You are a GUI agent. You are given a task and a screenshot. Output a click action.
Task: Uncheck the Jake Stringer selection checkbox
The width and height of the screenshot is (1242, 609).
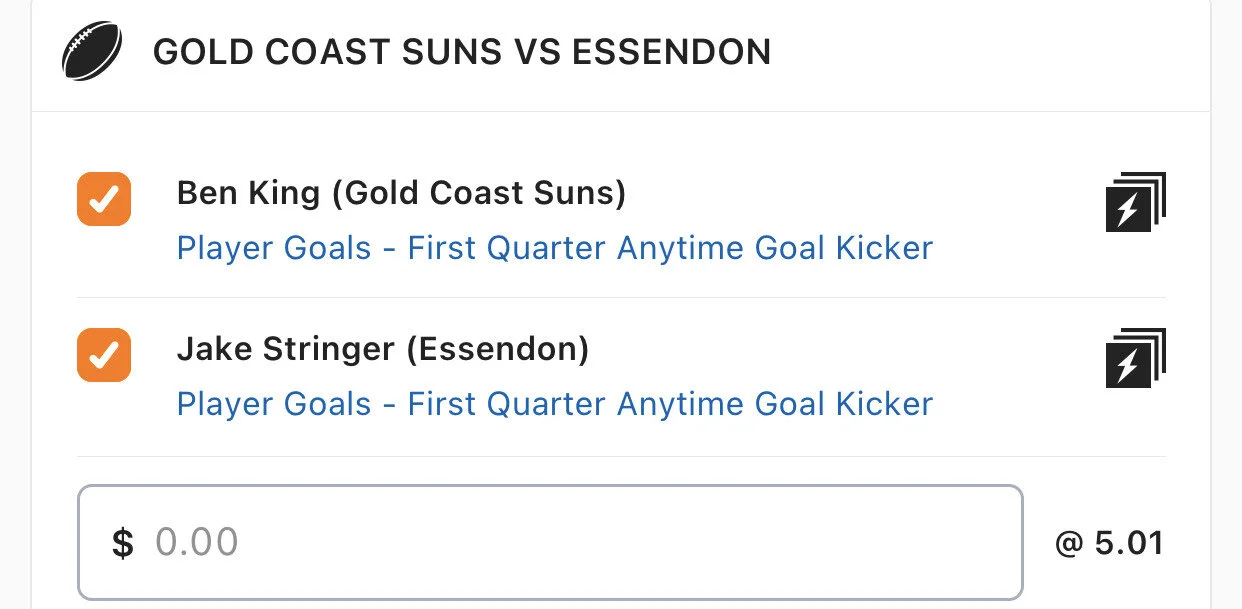[104, 355]
